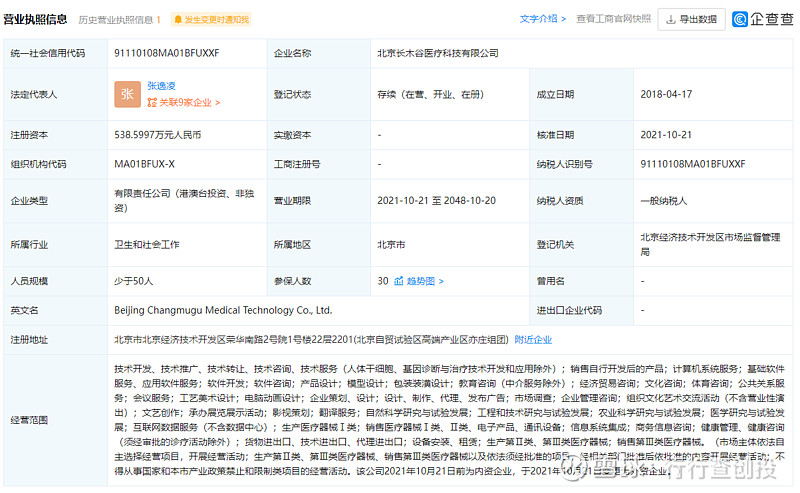Click the download icon in 导出数据 button
Viewport: 800px width, 493px height.
click(671, 19)
